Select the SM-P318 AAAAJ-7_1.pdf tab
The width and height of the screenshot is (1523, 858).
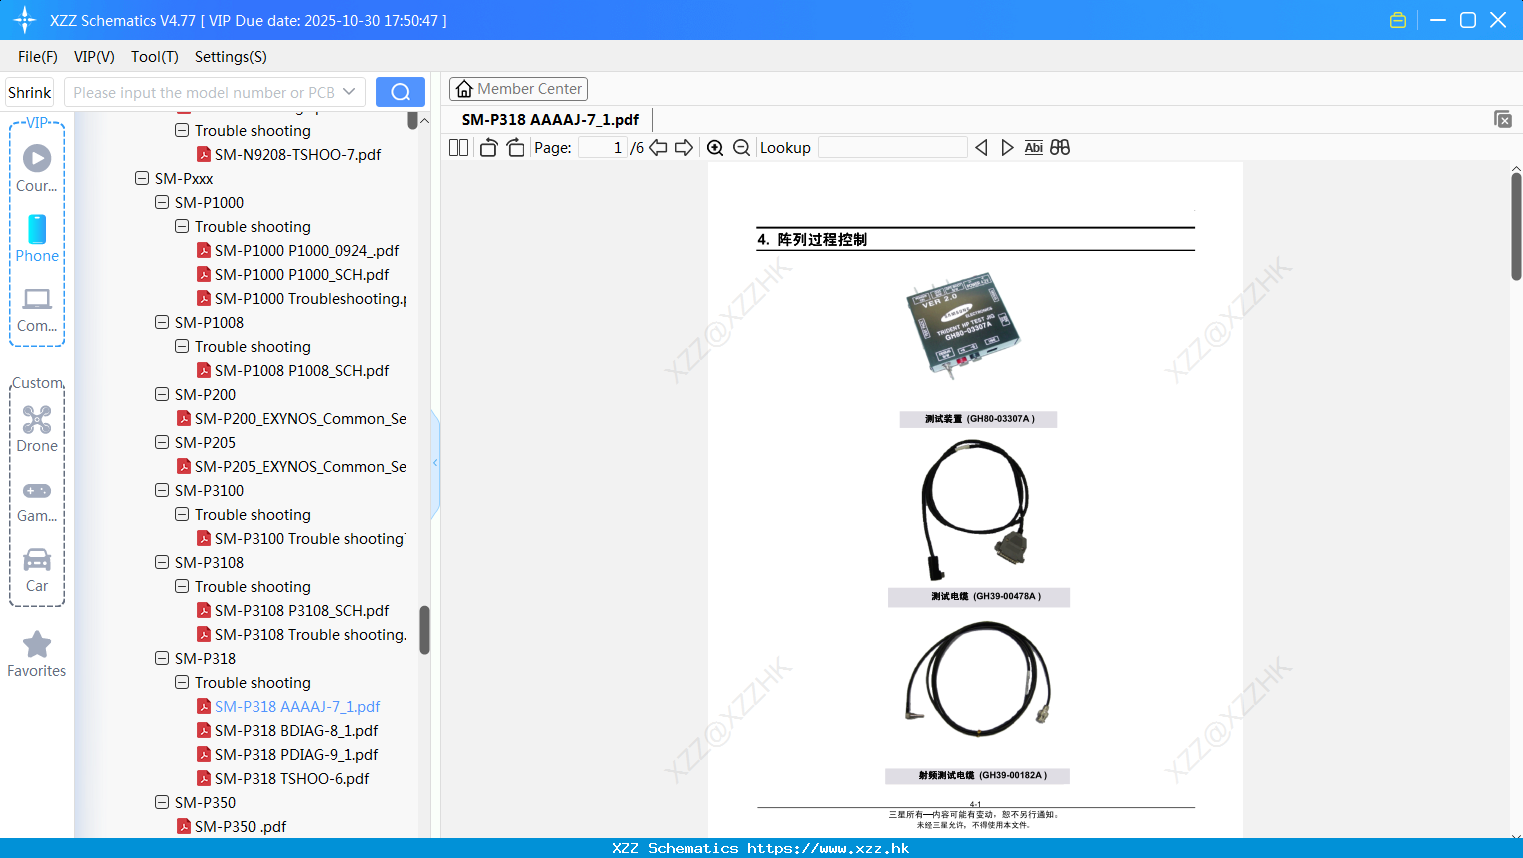tap(550, 119)
